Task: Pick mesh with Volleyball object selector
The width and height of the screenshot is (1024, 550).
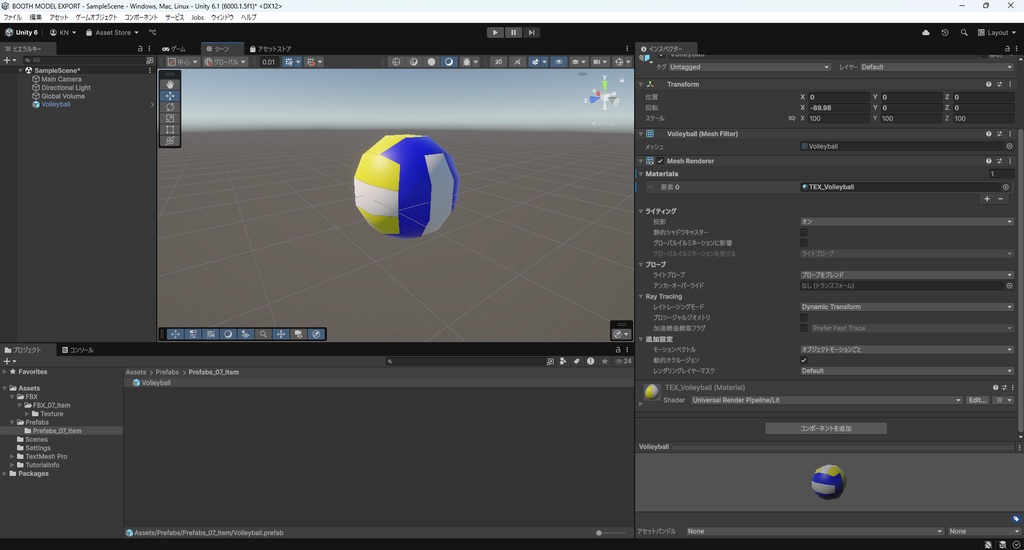Action: (x=1009, y=146)
